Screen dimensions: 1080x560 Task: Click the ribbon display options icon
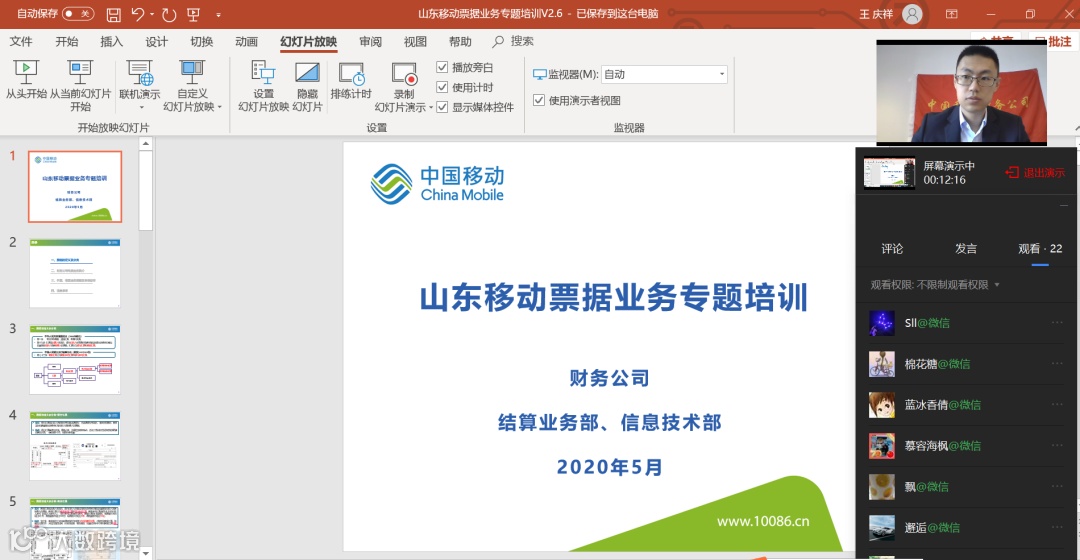point(951,14)
